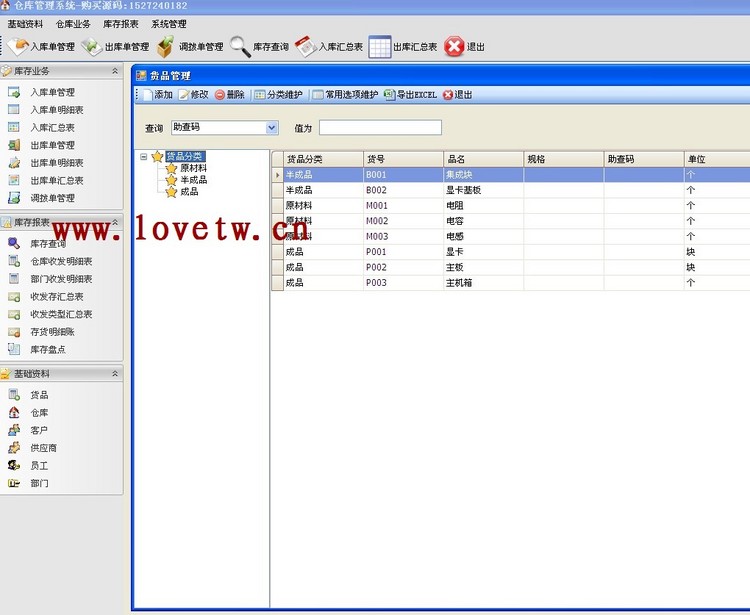Select 原材料 in the category tree

194,168
